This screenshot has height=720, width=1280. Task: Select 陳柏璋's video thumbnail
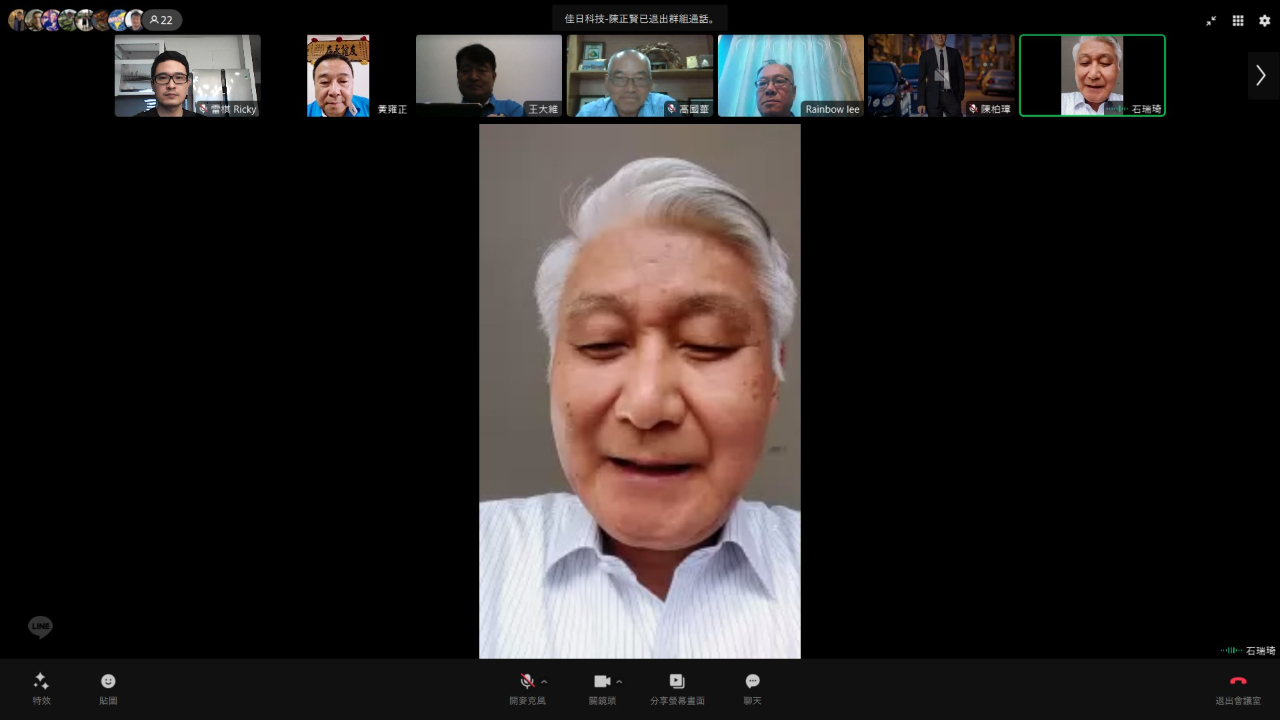click(x=941, y=76)
